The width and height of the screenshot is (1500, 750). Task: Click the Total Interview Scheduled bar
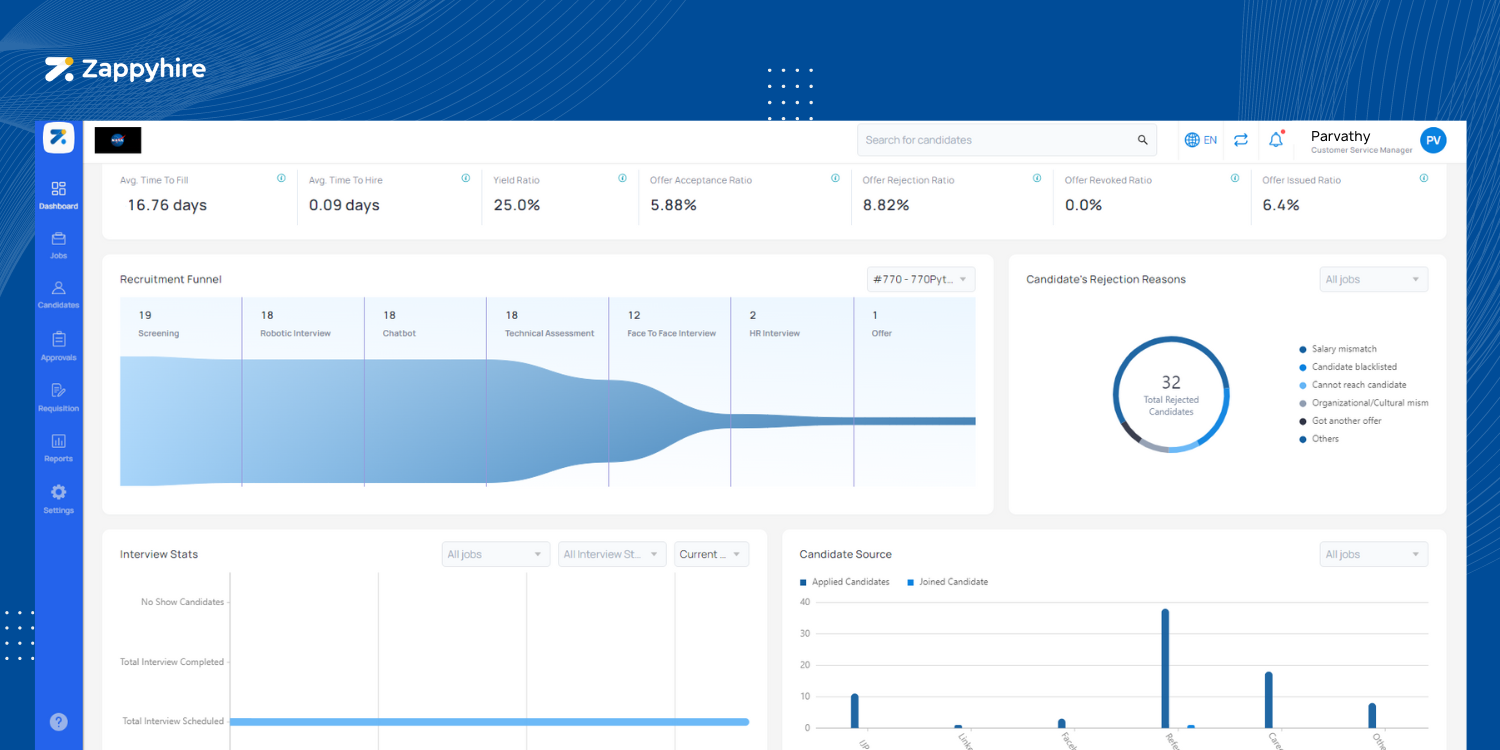click(x=490, y=721)
